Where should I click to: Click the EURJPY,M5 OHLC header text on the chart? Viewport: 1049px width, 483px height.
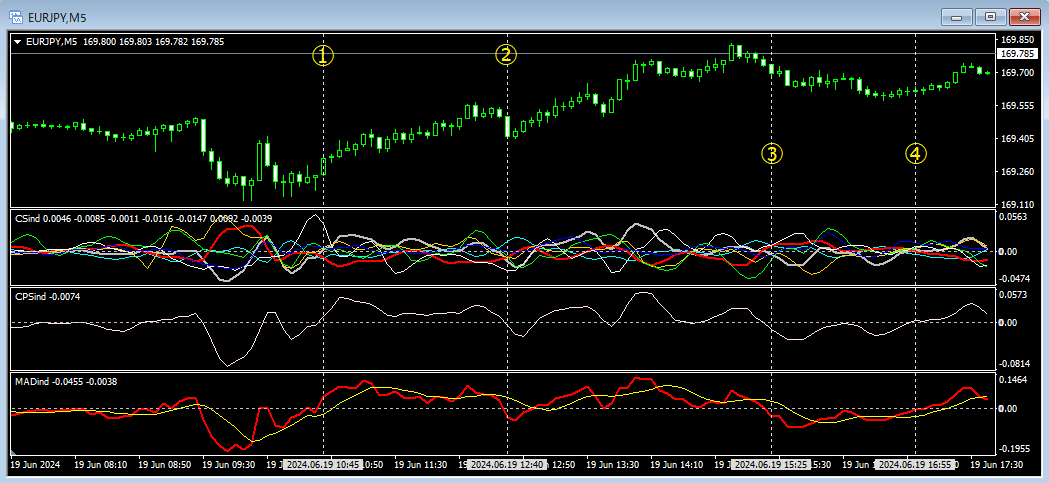[x=124, y=41]
